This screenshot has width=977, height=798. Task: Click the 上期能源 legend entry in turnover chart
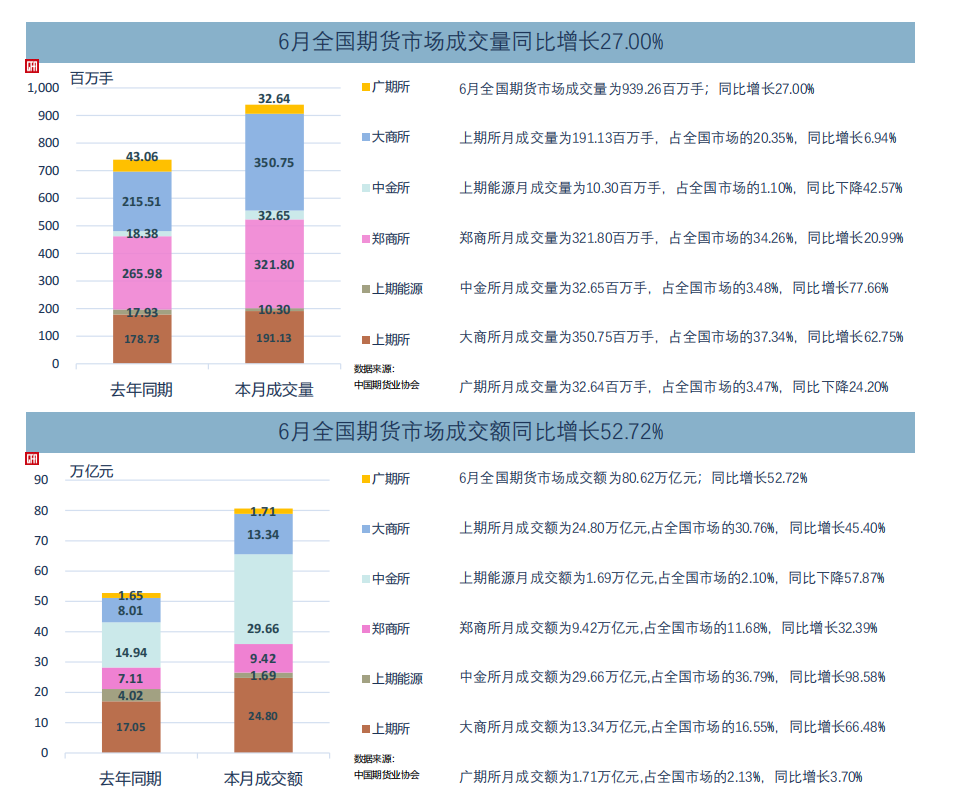point(393,678)
